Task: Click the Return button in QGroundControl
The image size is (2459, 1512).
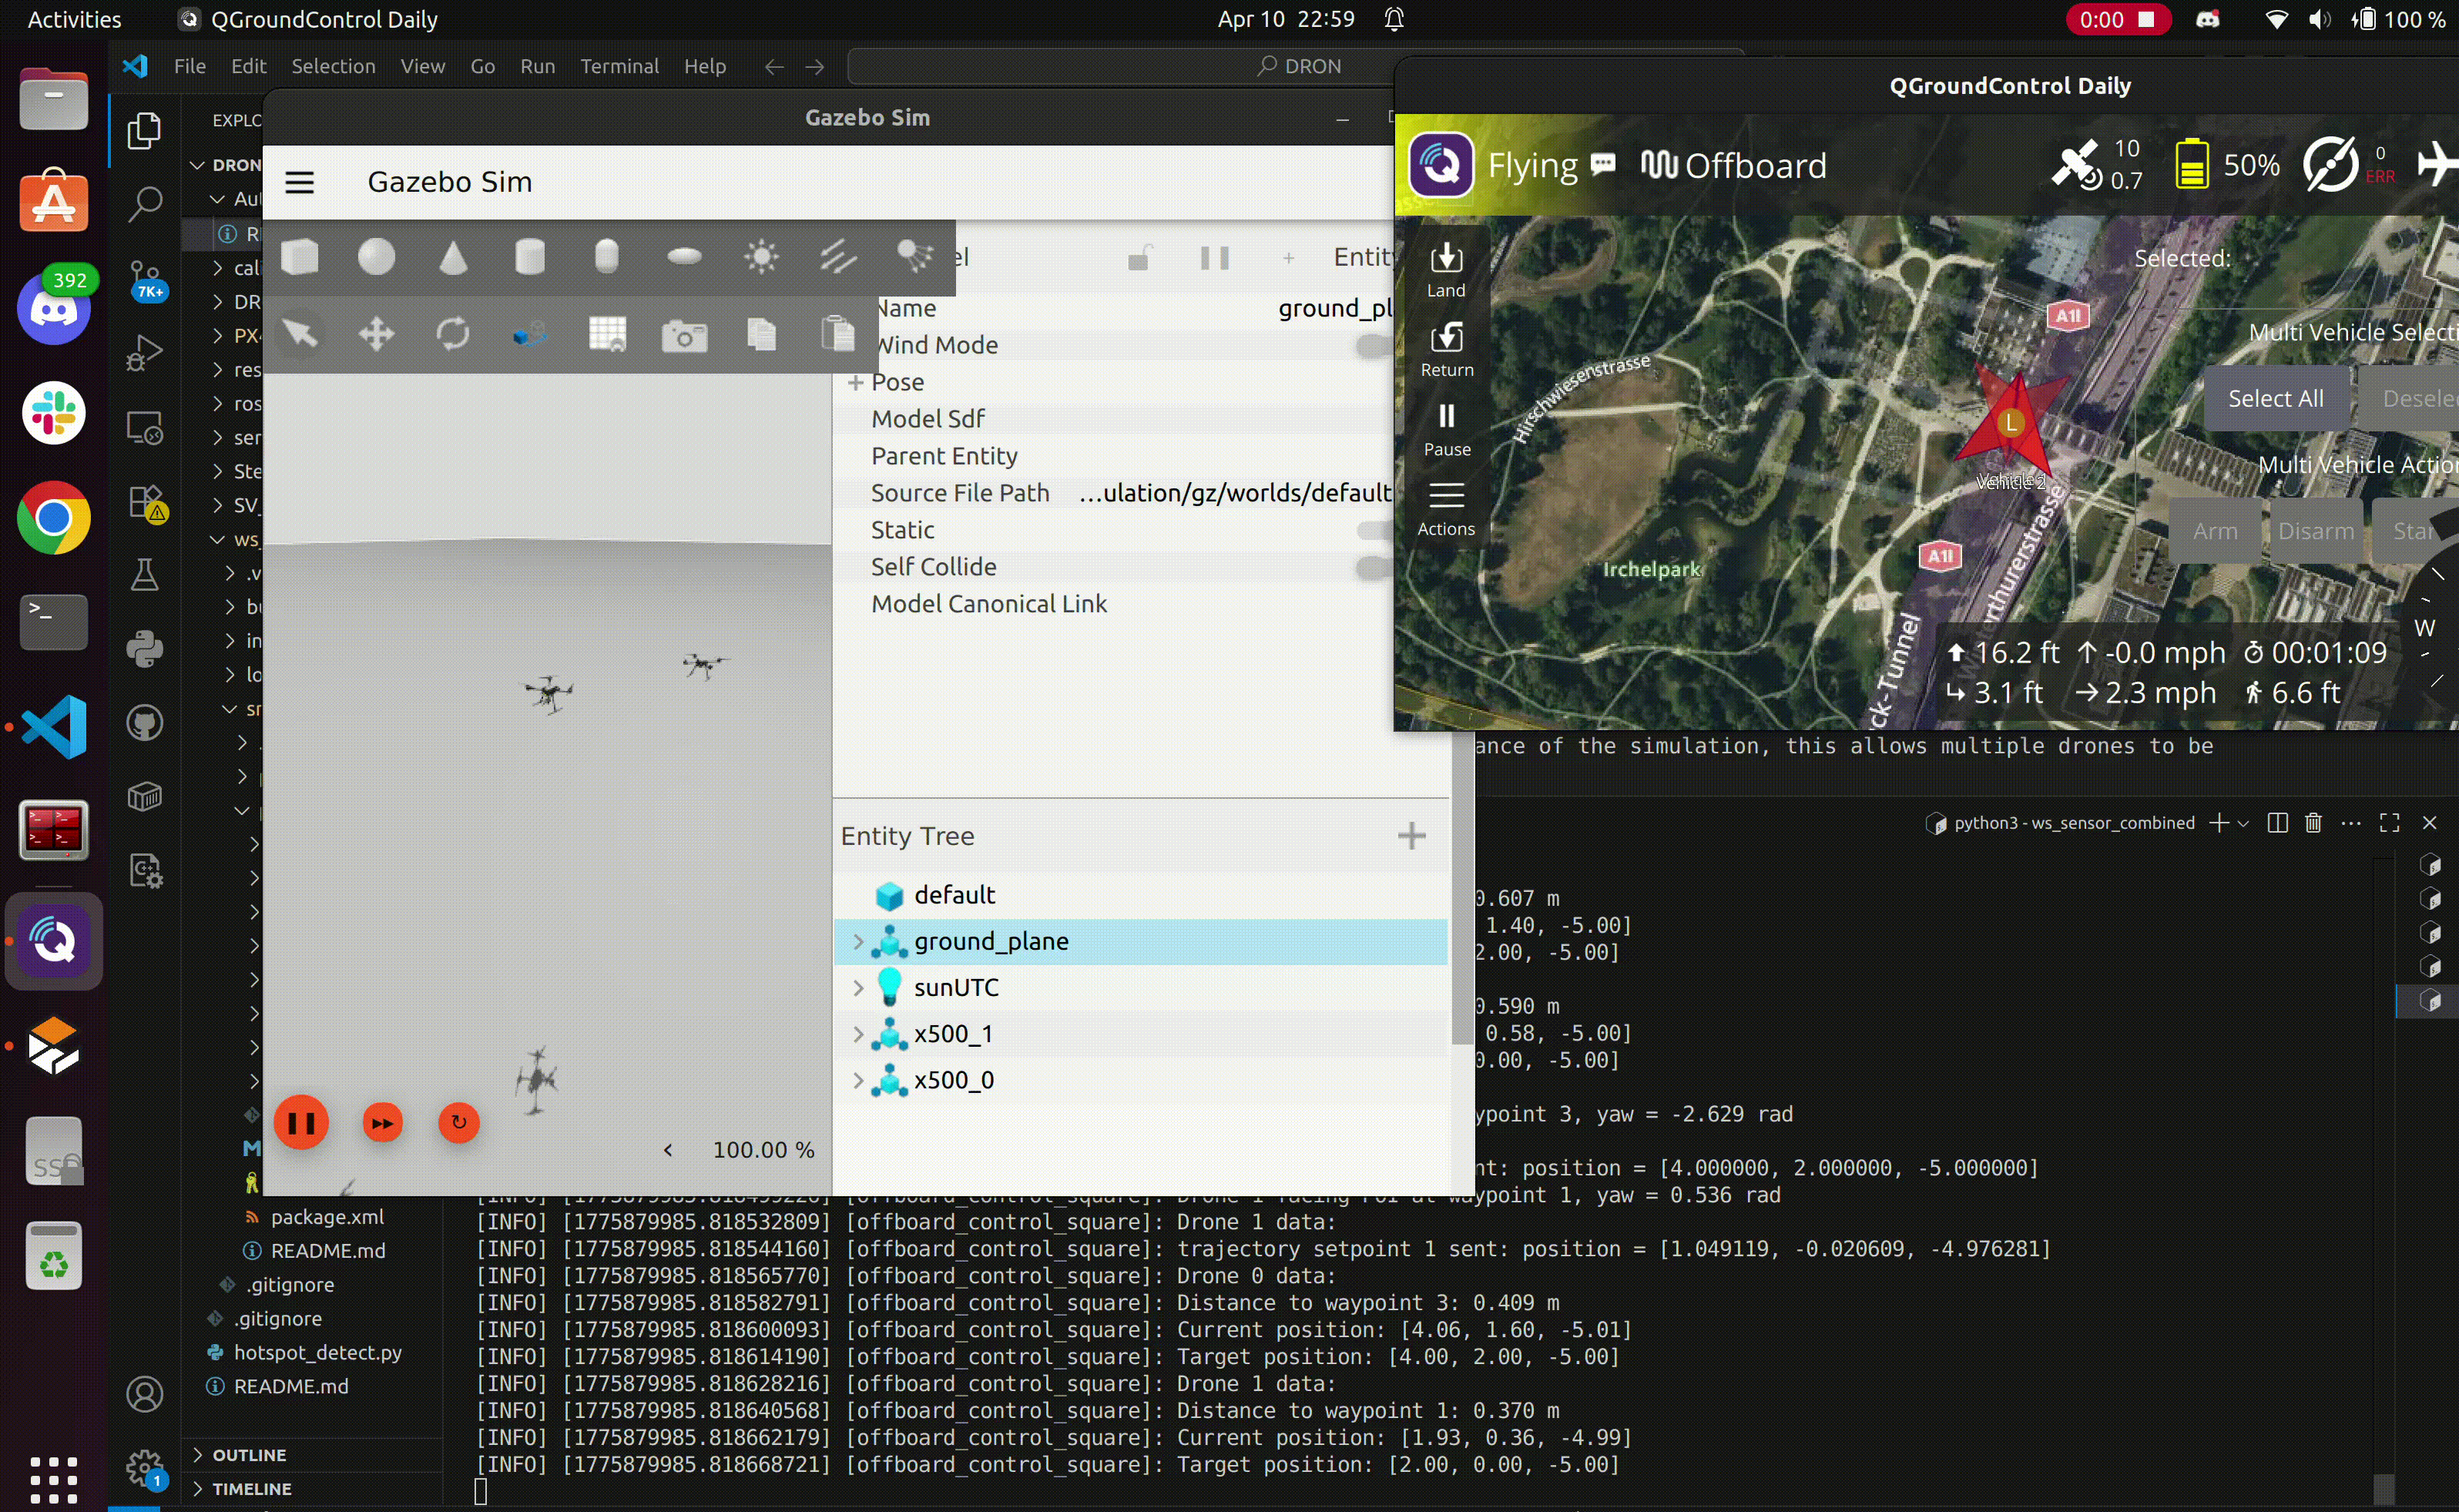Action: (1446, 349)
